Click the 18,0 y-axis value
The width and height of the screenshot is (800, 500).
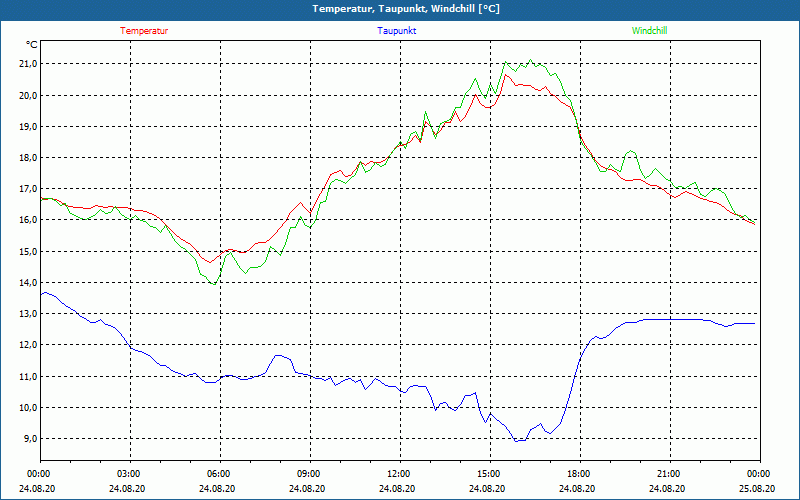29,158
